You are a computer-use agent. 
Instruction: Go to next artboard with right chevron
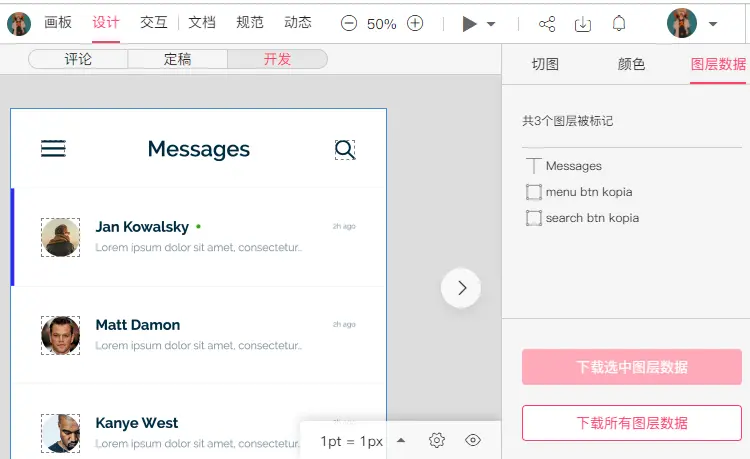click(461, 288)
